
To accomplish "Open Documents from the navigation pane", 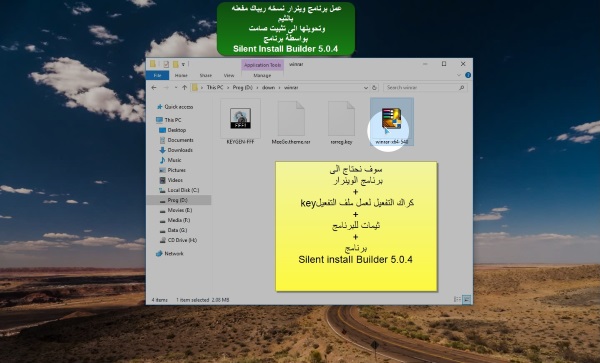I will coord(176,140).
